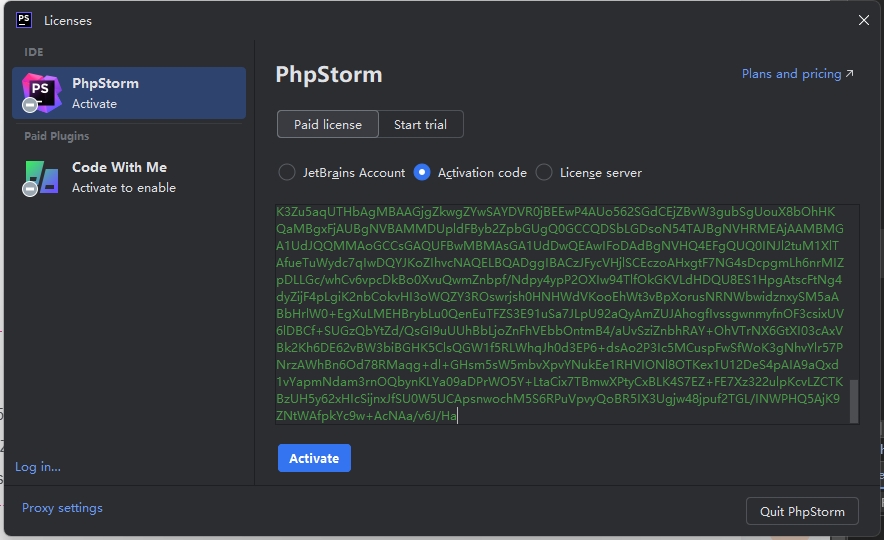Click the IDE section header
The width and height of the screenshot is (884, 540).
pos(34,52)
